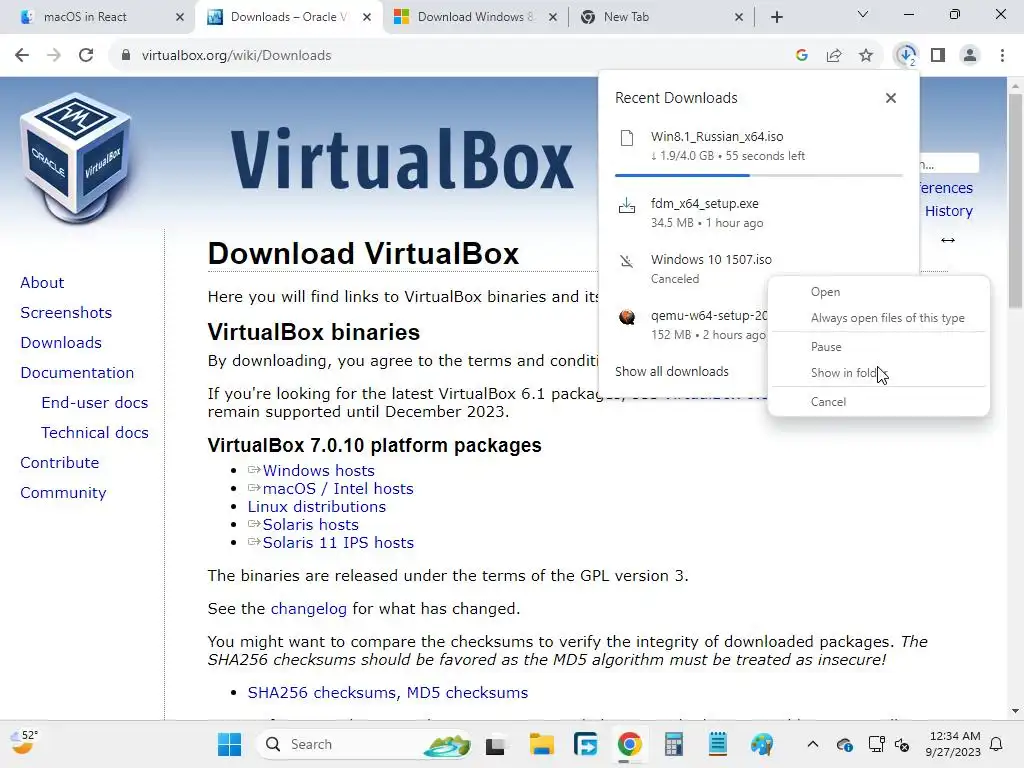Screen dimensions: 1024x768
Task: Download the Windows hosts package
Action: 318,471
